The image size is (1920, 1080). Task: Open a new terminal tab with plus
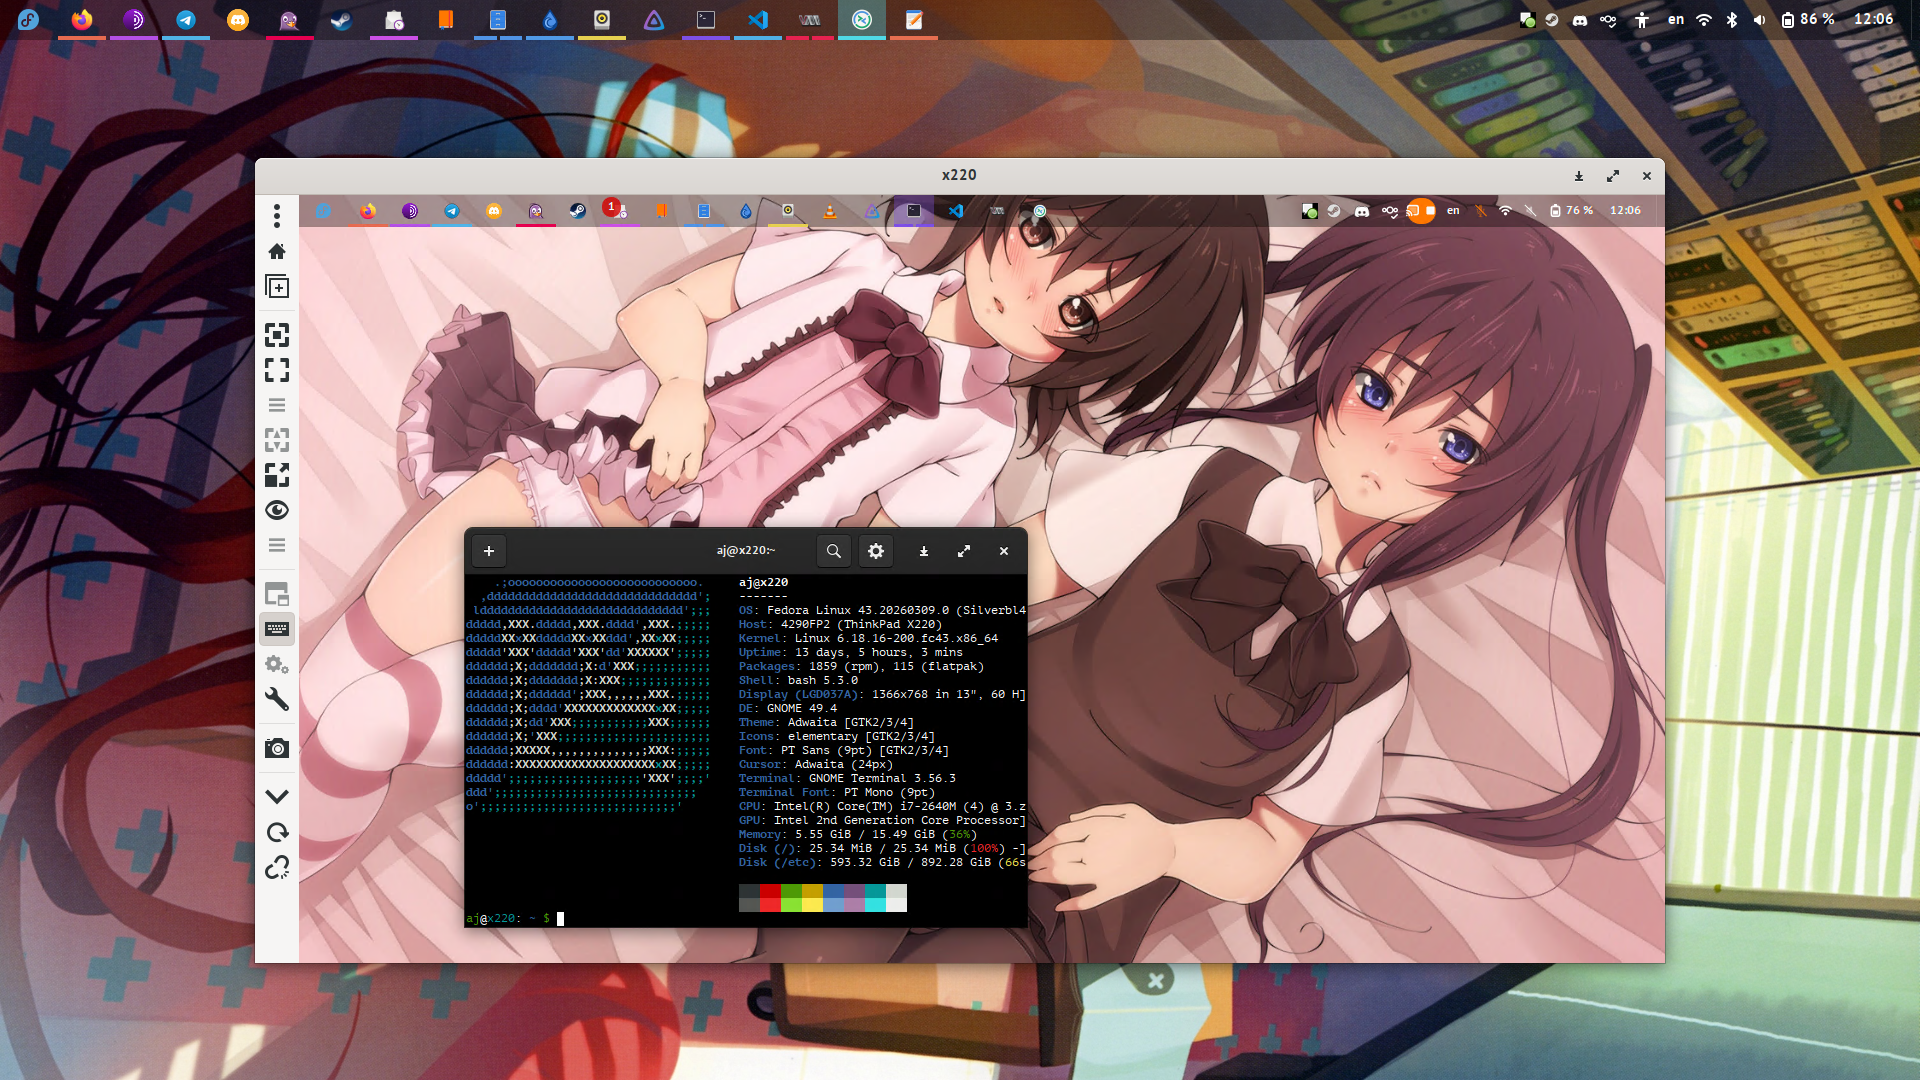tap(489, 551)
